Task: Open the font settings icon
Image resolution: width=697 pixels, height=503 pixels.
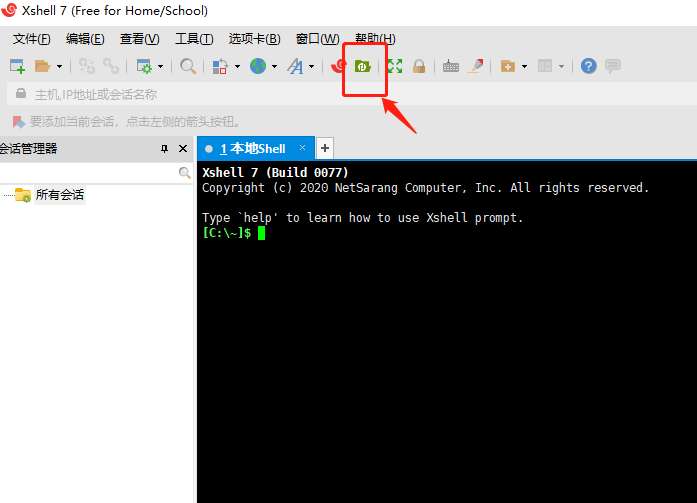Action: point(295,66)
